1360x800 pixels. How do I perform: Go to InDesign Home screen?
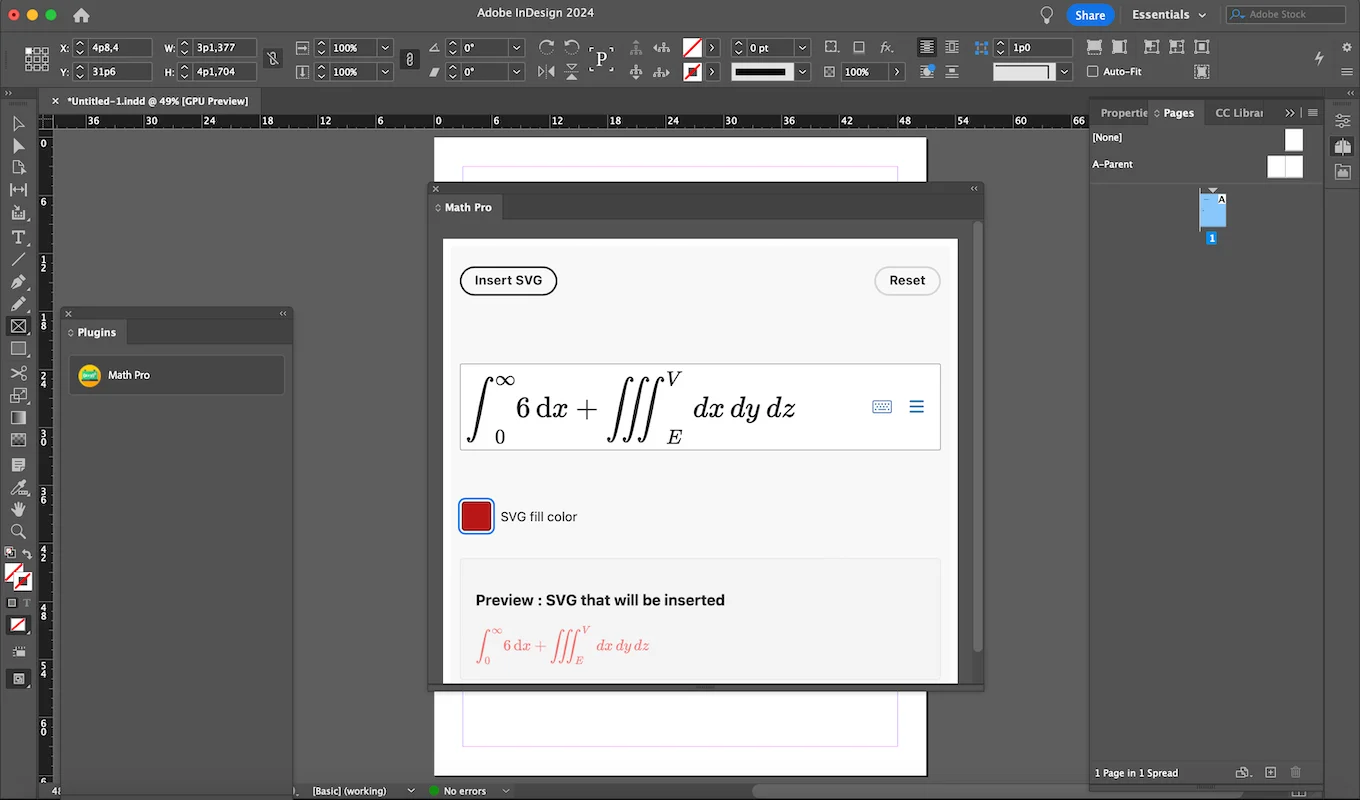(81, 15)
